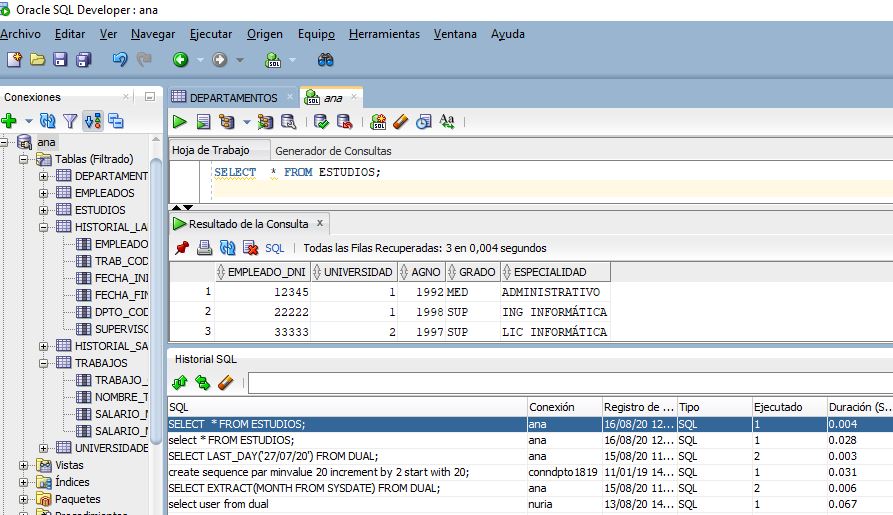Pin the query result with the red pin icon

pyautogui.click(x=182, y=248)
